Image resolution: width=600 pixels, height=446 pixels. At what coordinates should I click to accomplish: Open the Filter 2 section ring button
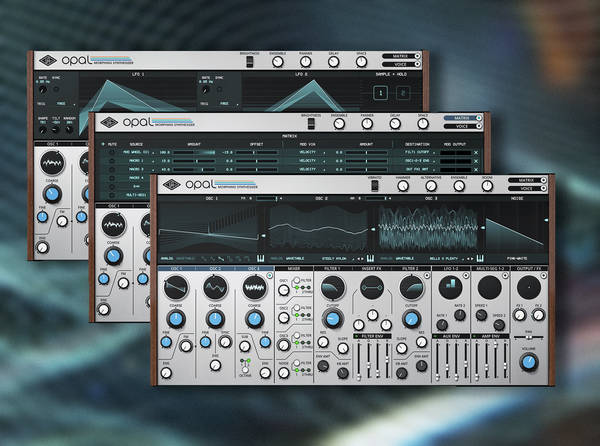[427, 275]
